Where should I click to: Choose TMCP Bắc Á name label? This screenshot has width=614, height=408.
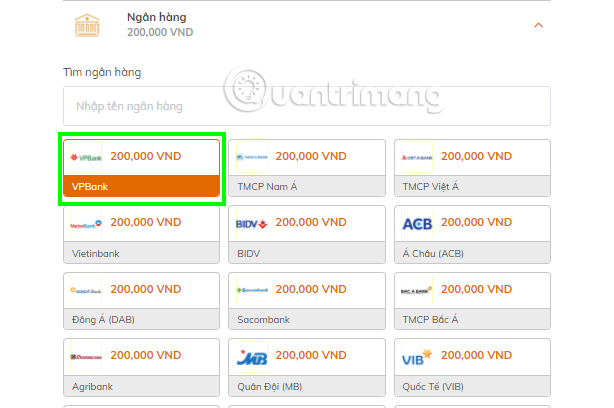(430, 320)
